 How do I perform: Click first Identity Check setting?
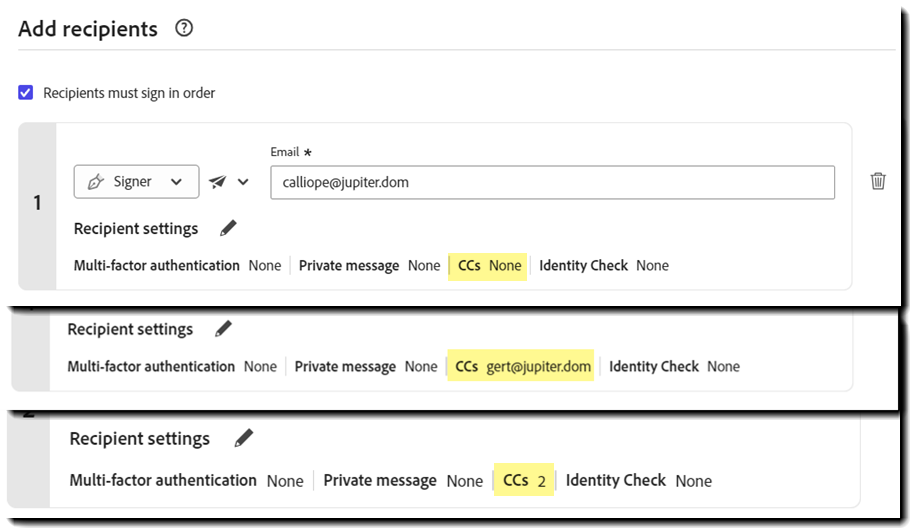click(603, 266)
